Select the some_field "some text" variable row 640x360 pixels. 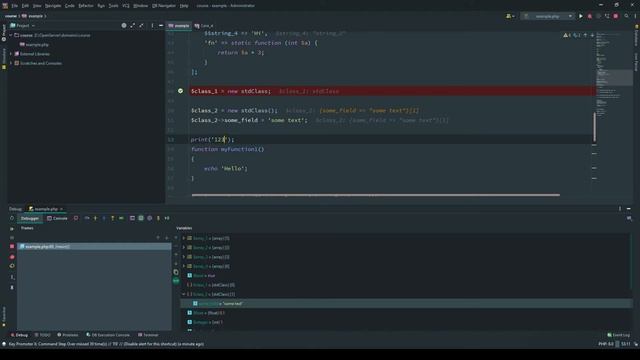406,304
